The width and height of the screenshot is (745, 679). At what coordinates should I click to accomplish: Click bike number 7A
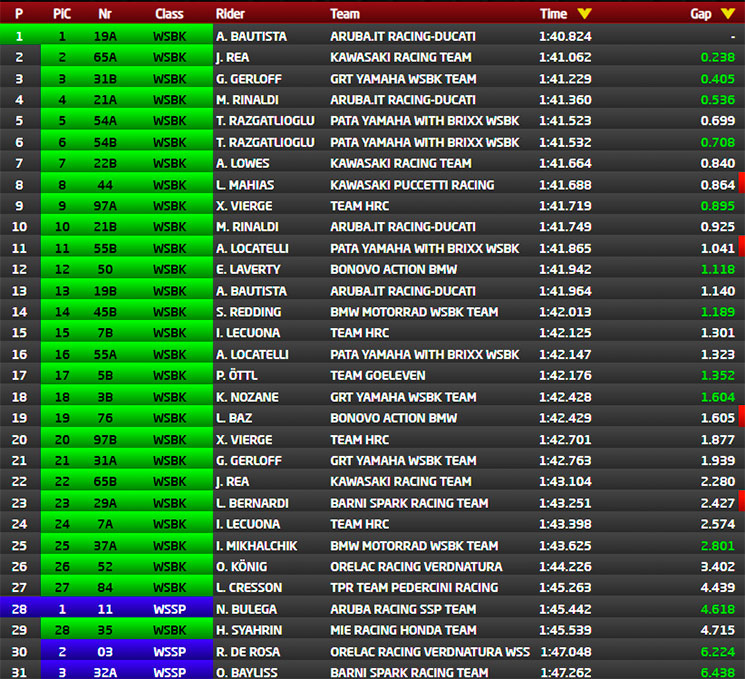(105, 524)
